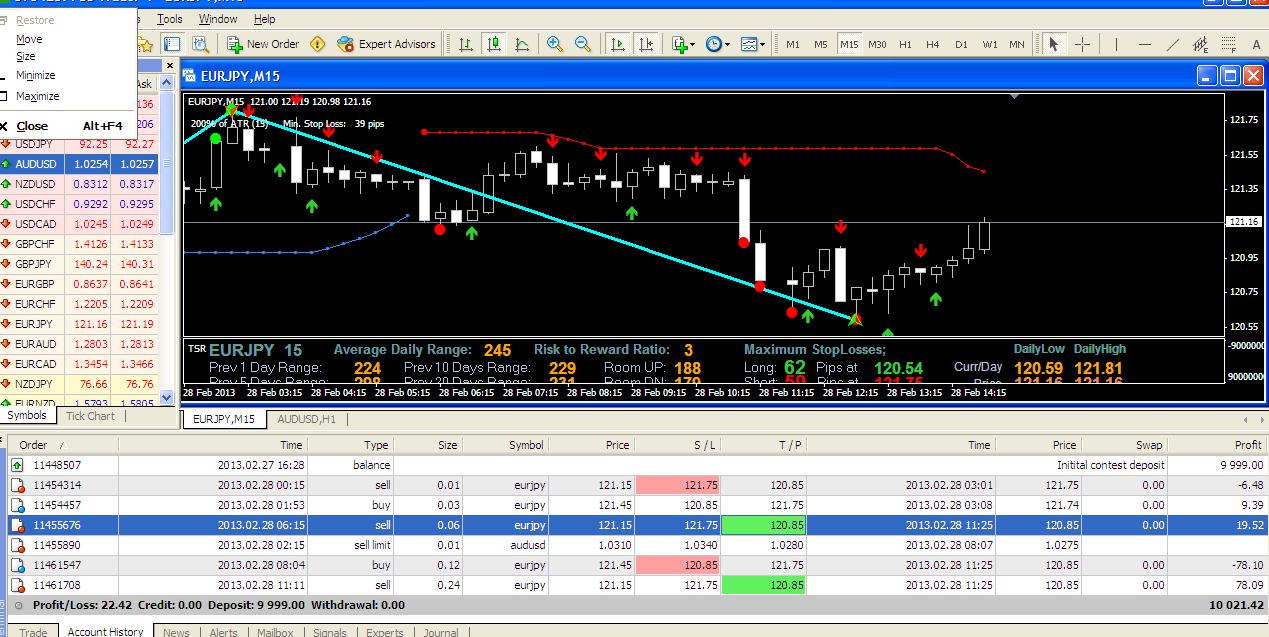Open the Help menu

[x=265, y=19]
